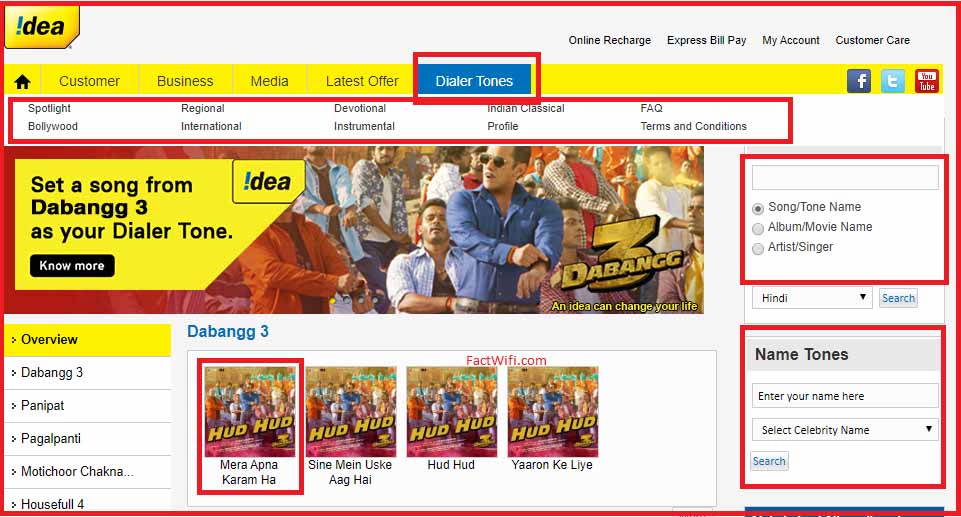Click Search under Name Tones
Screen dimensions: 961x517
click(769, 461)
